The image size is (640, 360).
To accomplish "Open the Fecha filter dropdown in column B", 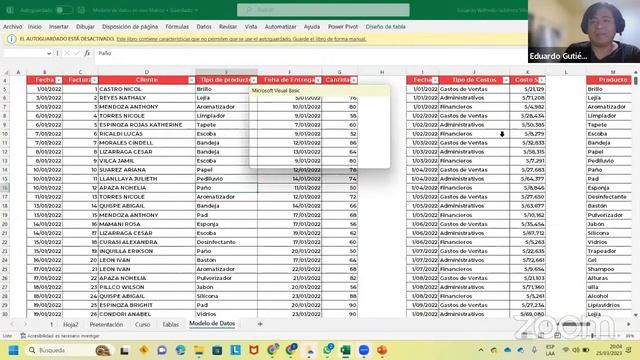I will click(x=58, y=80).
